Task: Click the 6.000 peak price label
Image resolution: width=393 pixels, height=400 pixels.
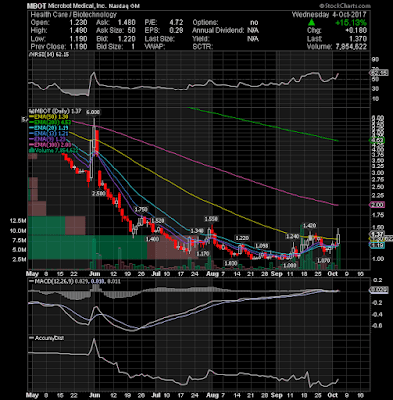Action: (x=93, y=112)
